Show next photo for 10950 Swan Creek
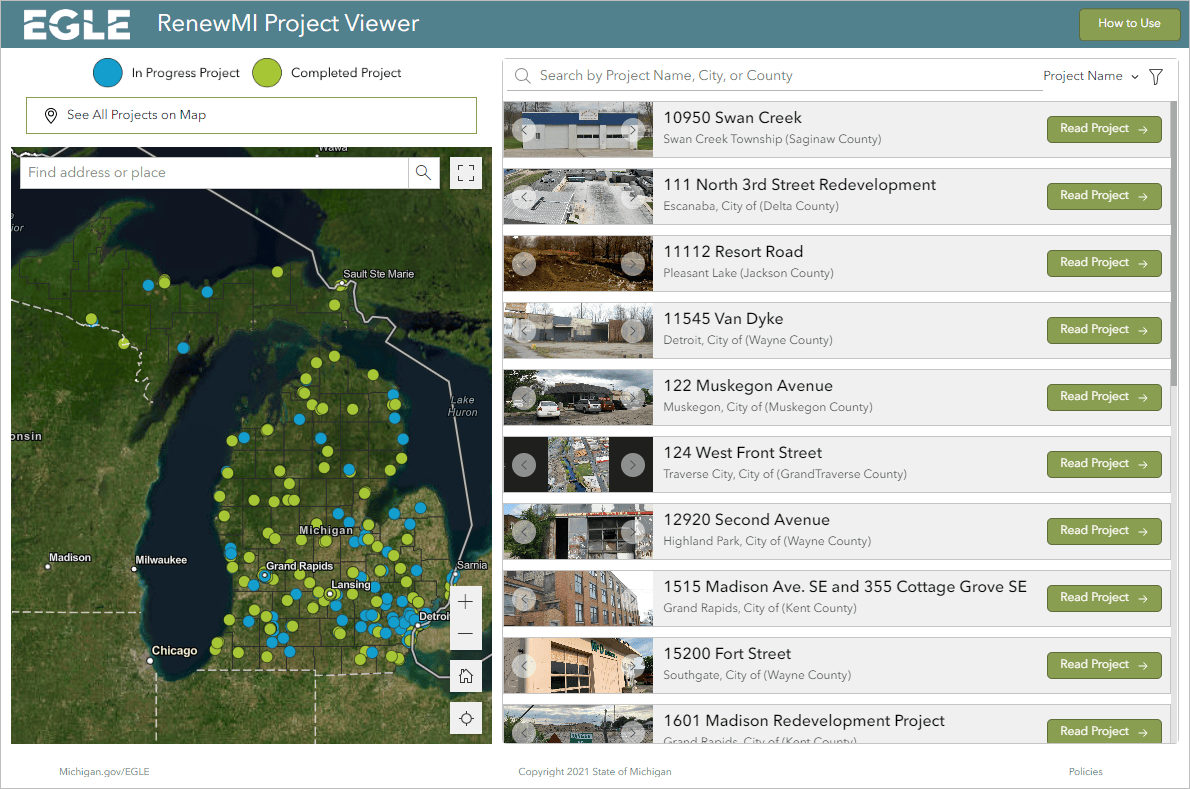 click(632, 129)
